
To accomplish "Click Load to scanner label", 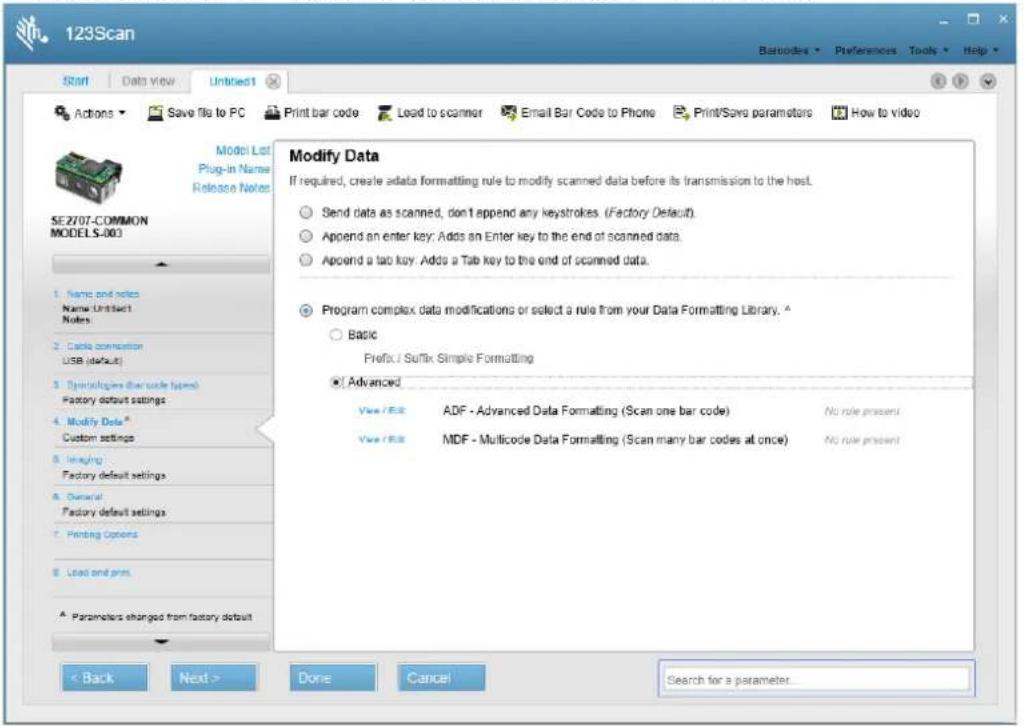I will [x=440, y=113].
